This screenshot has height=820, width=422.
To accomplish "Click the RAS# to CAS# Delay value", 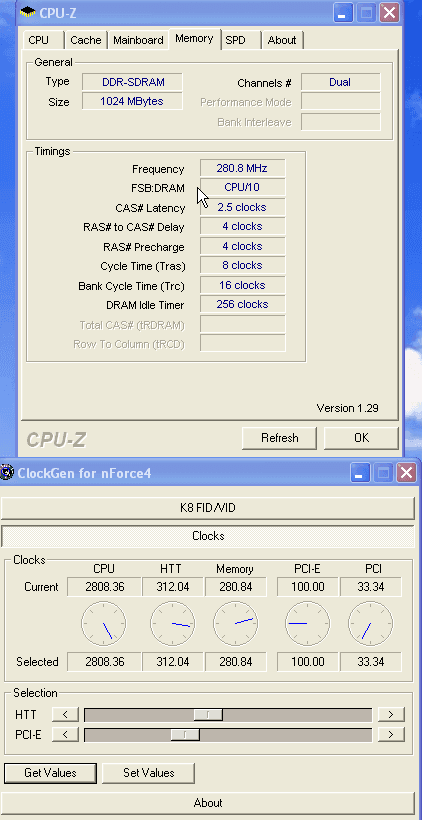I will pyautogui.click(x=243, y=226).
